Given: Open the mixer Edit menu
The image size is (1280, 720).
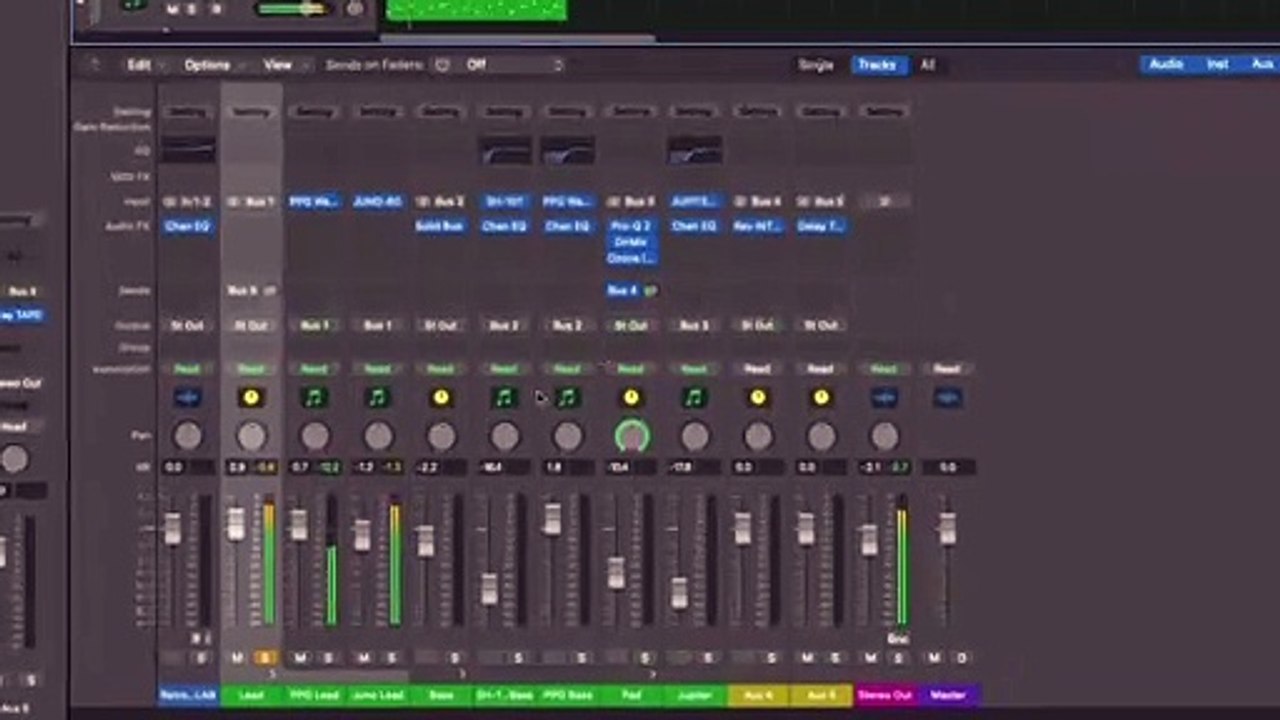Looking at the screenshot, I should [139, 65].
